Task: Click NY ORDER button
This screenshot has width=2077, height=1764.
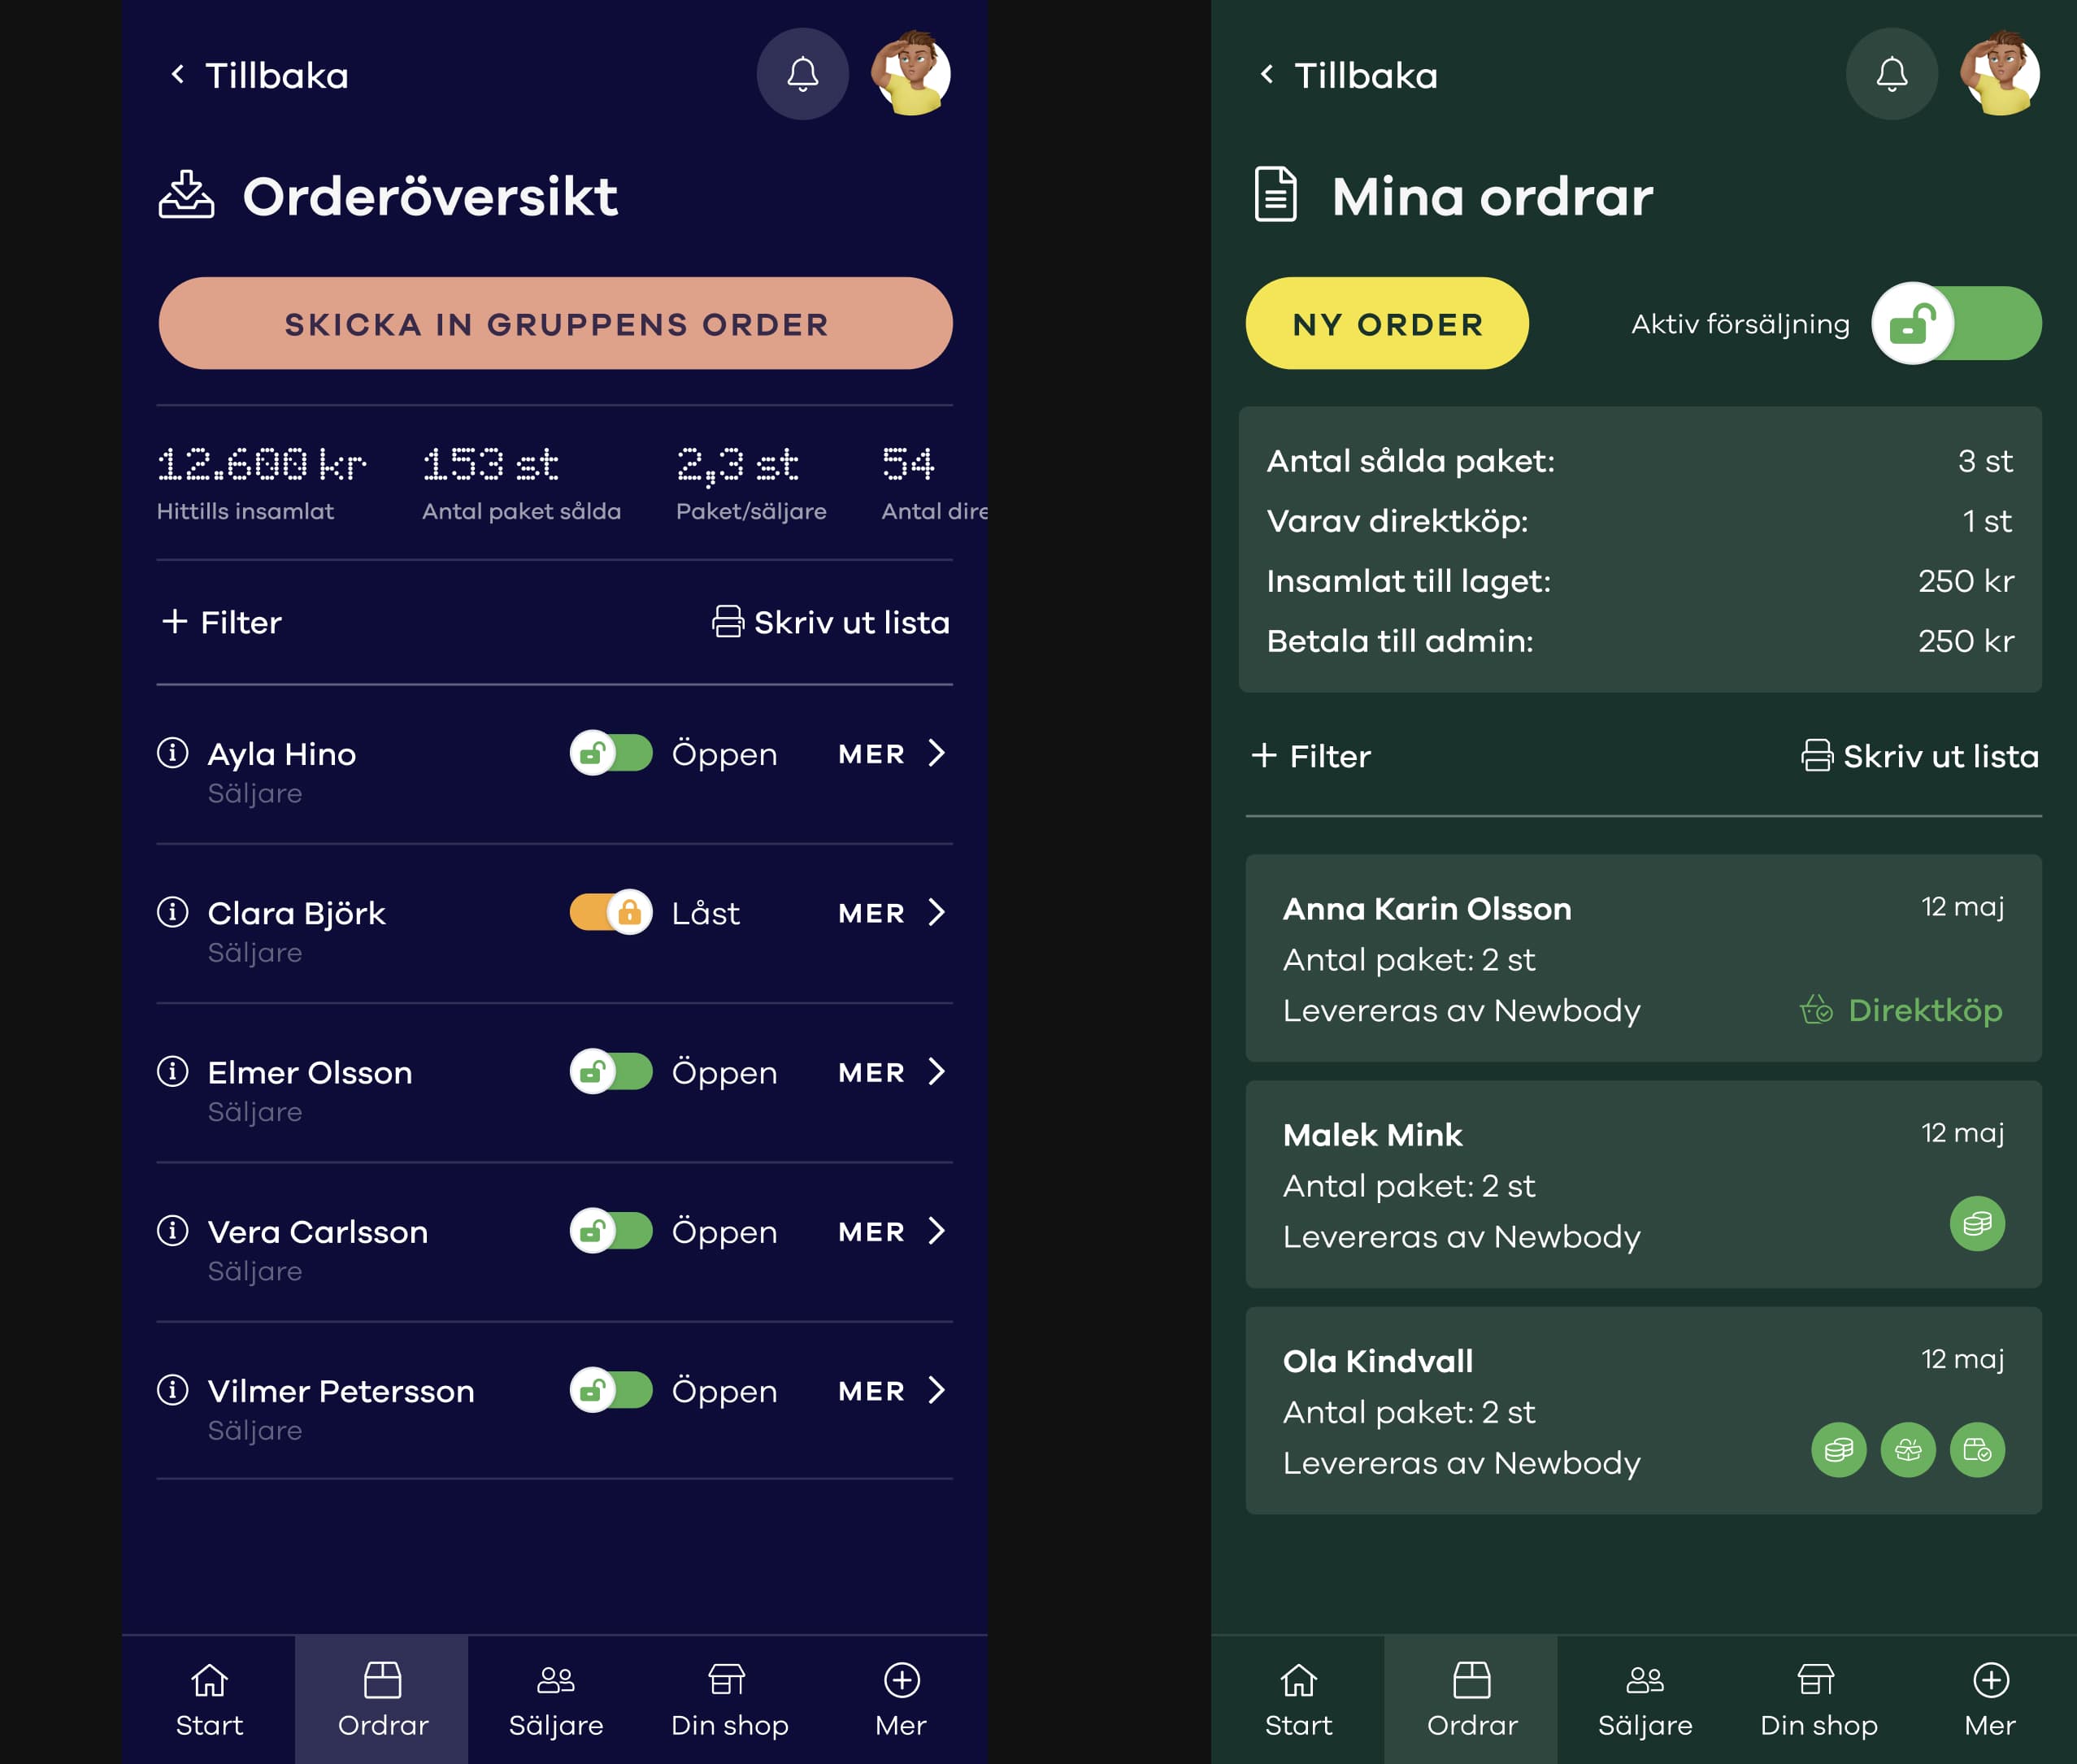Action: (1388, 322)
